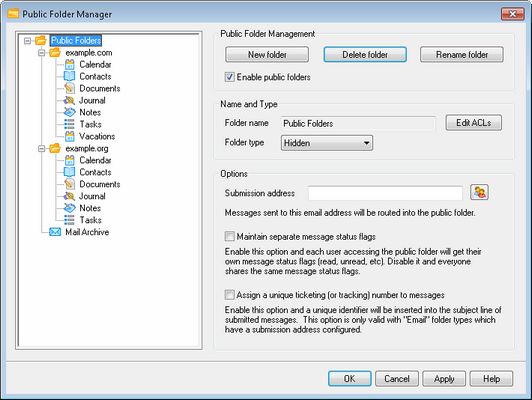Click the New folder button
Image resolution: width=532 pixels, height=400 pixels.
(267, 55)
